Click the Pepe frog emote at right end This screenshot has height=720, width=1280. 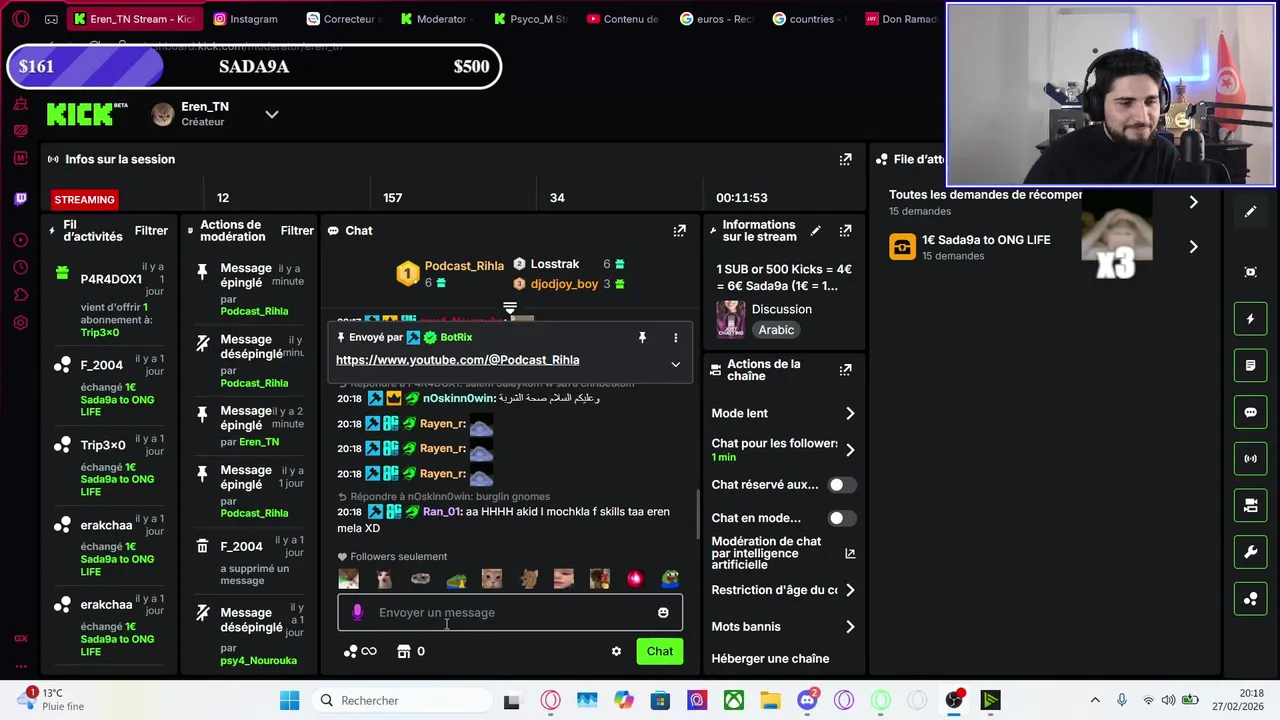pos(669,578)
